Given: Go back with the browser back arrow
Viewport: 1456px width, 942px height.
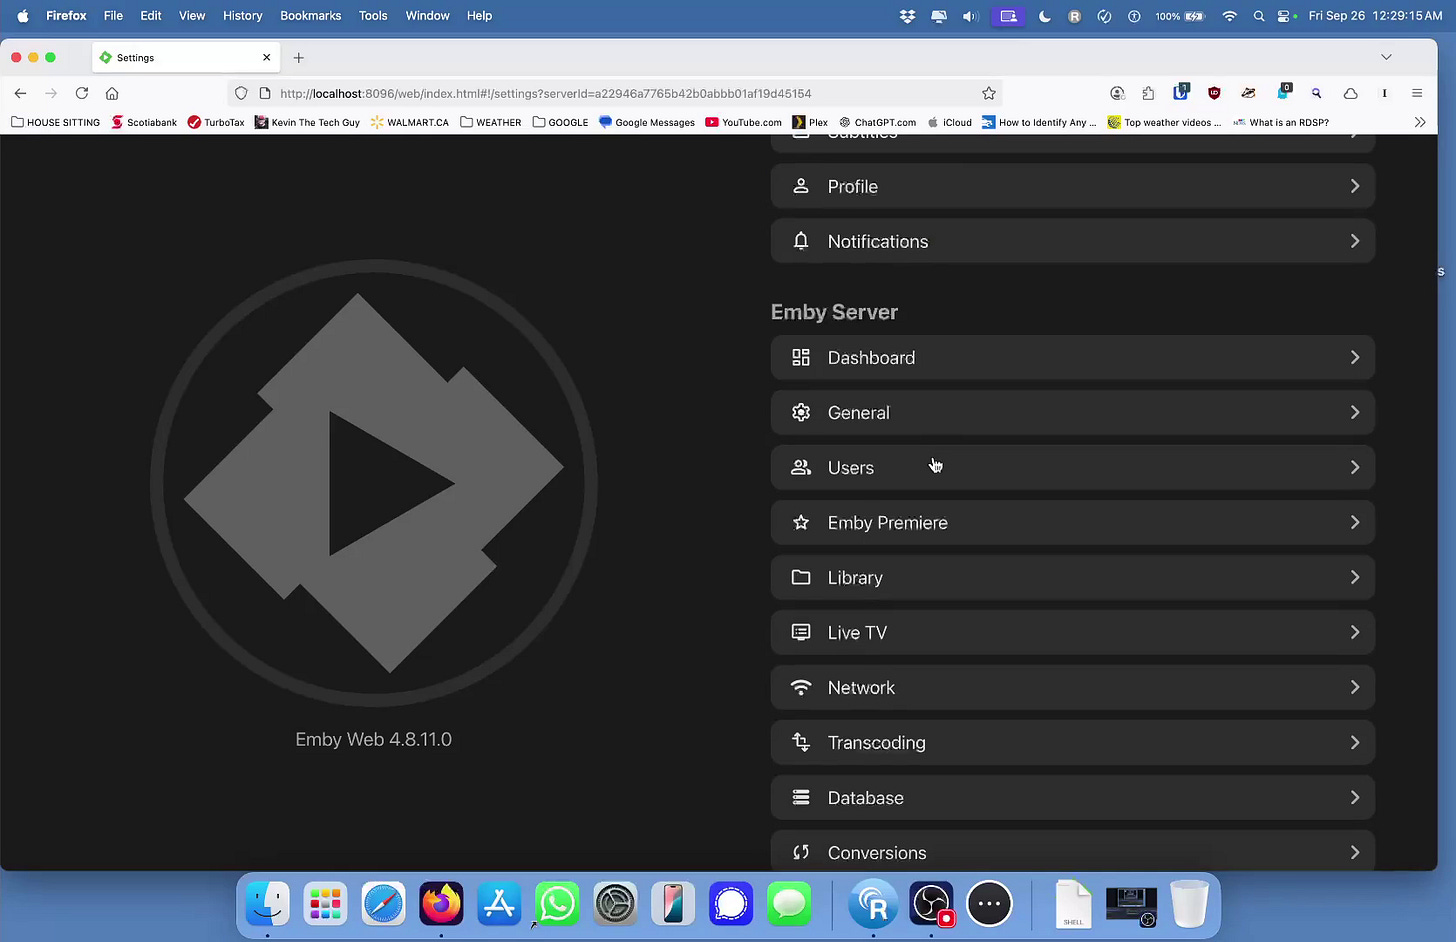Looking at the screenshot, I should click(x=21, y=93).
